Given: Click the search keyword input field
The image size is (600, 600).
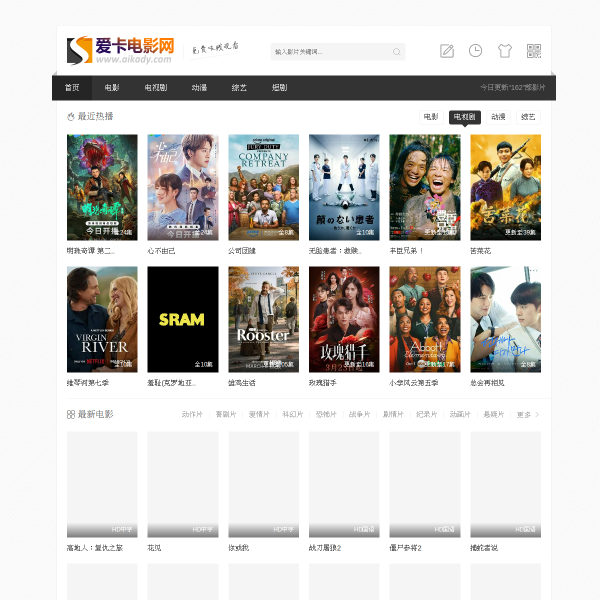Looking at the screenshot, I should (330, 52).
